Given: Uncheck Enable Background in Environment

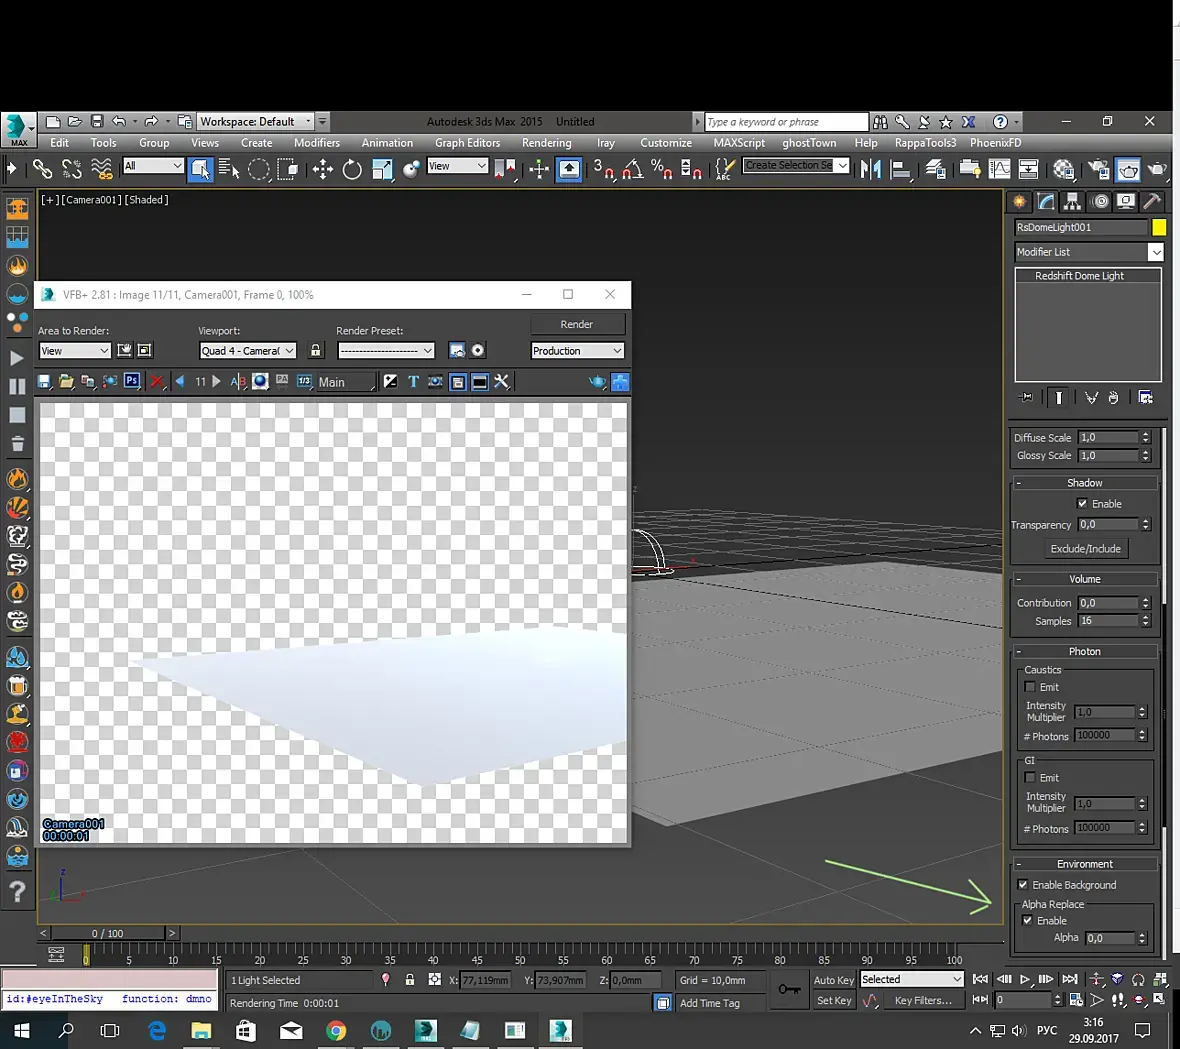Looking at the screenshot, I should coord(1023,884).
